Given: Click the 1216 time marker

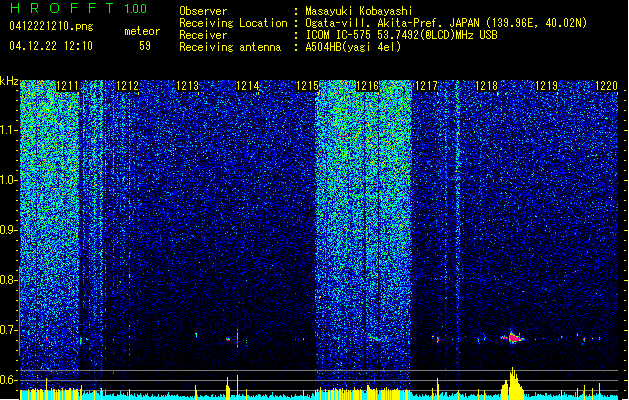Looking at the screenshot, I should coord(367,86).
